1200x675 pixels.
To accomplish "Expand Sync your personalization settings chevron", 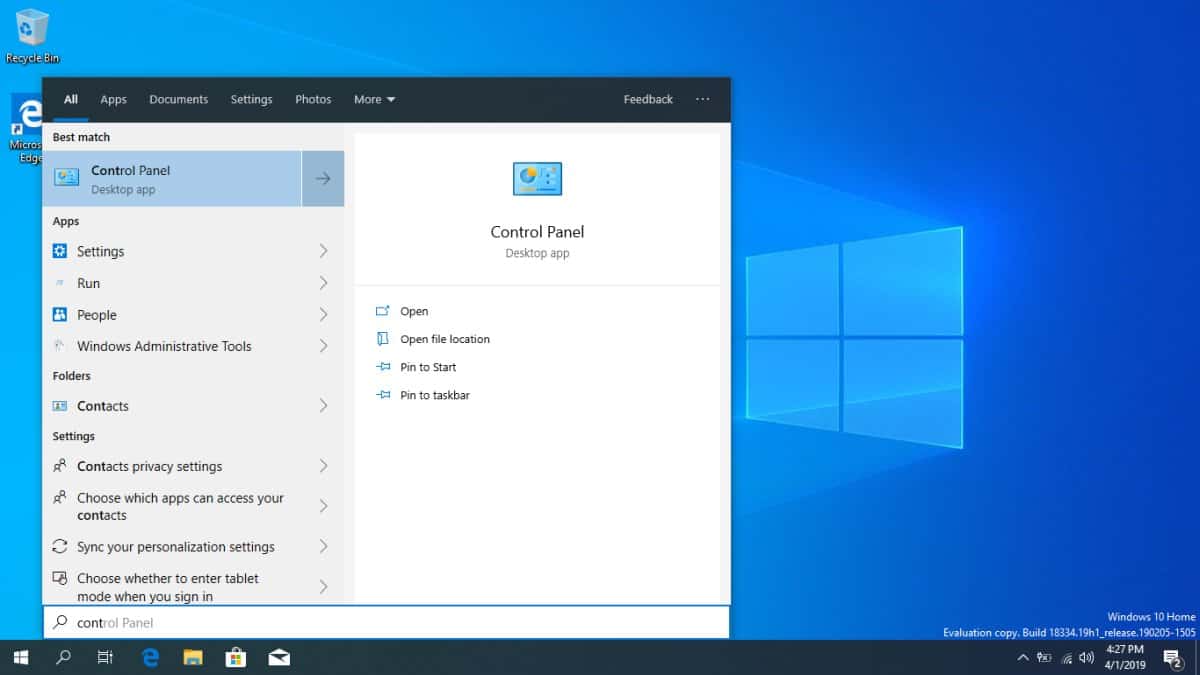I will (x=323, y=547).
